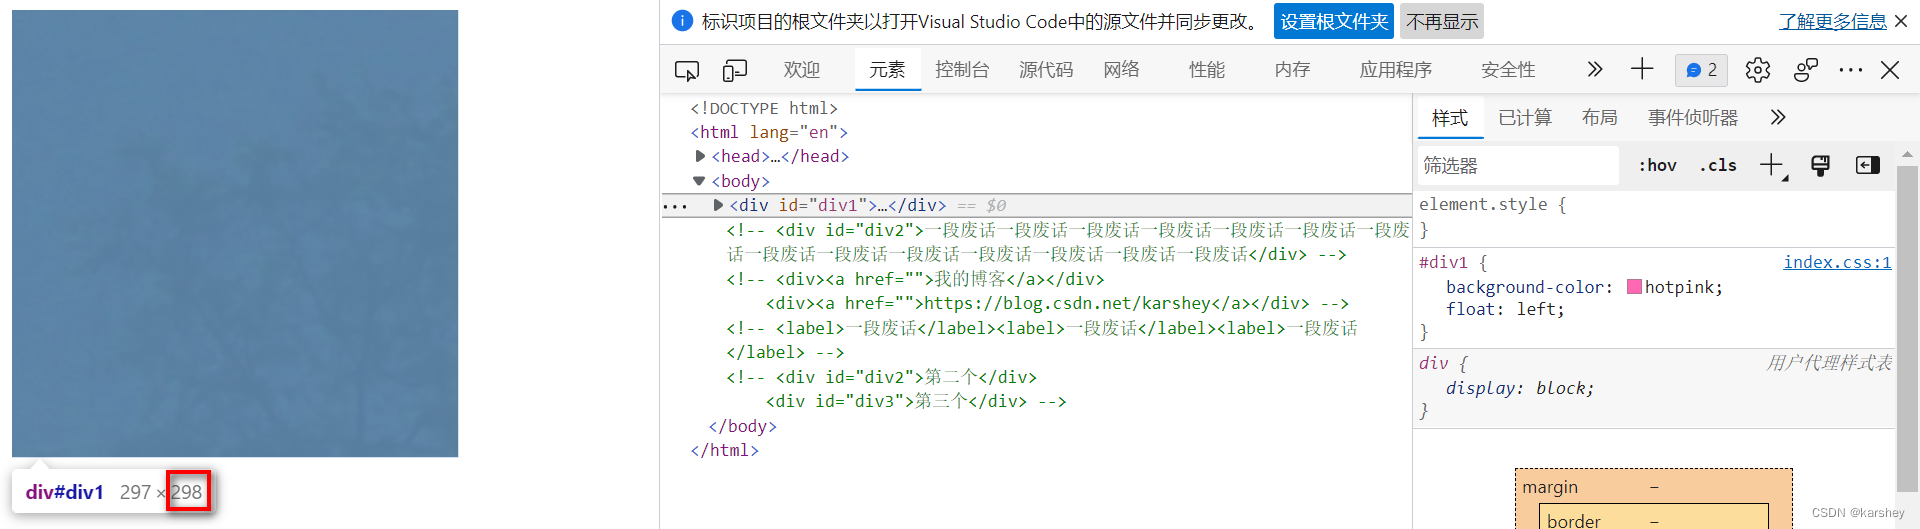The image size is (1920, 529).
Task: Click the styles pane scrollbar
Action: click(1907, 330)
